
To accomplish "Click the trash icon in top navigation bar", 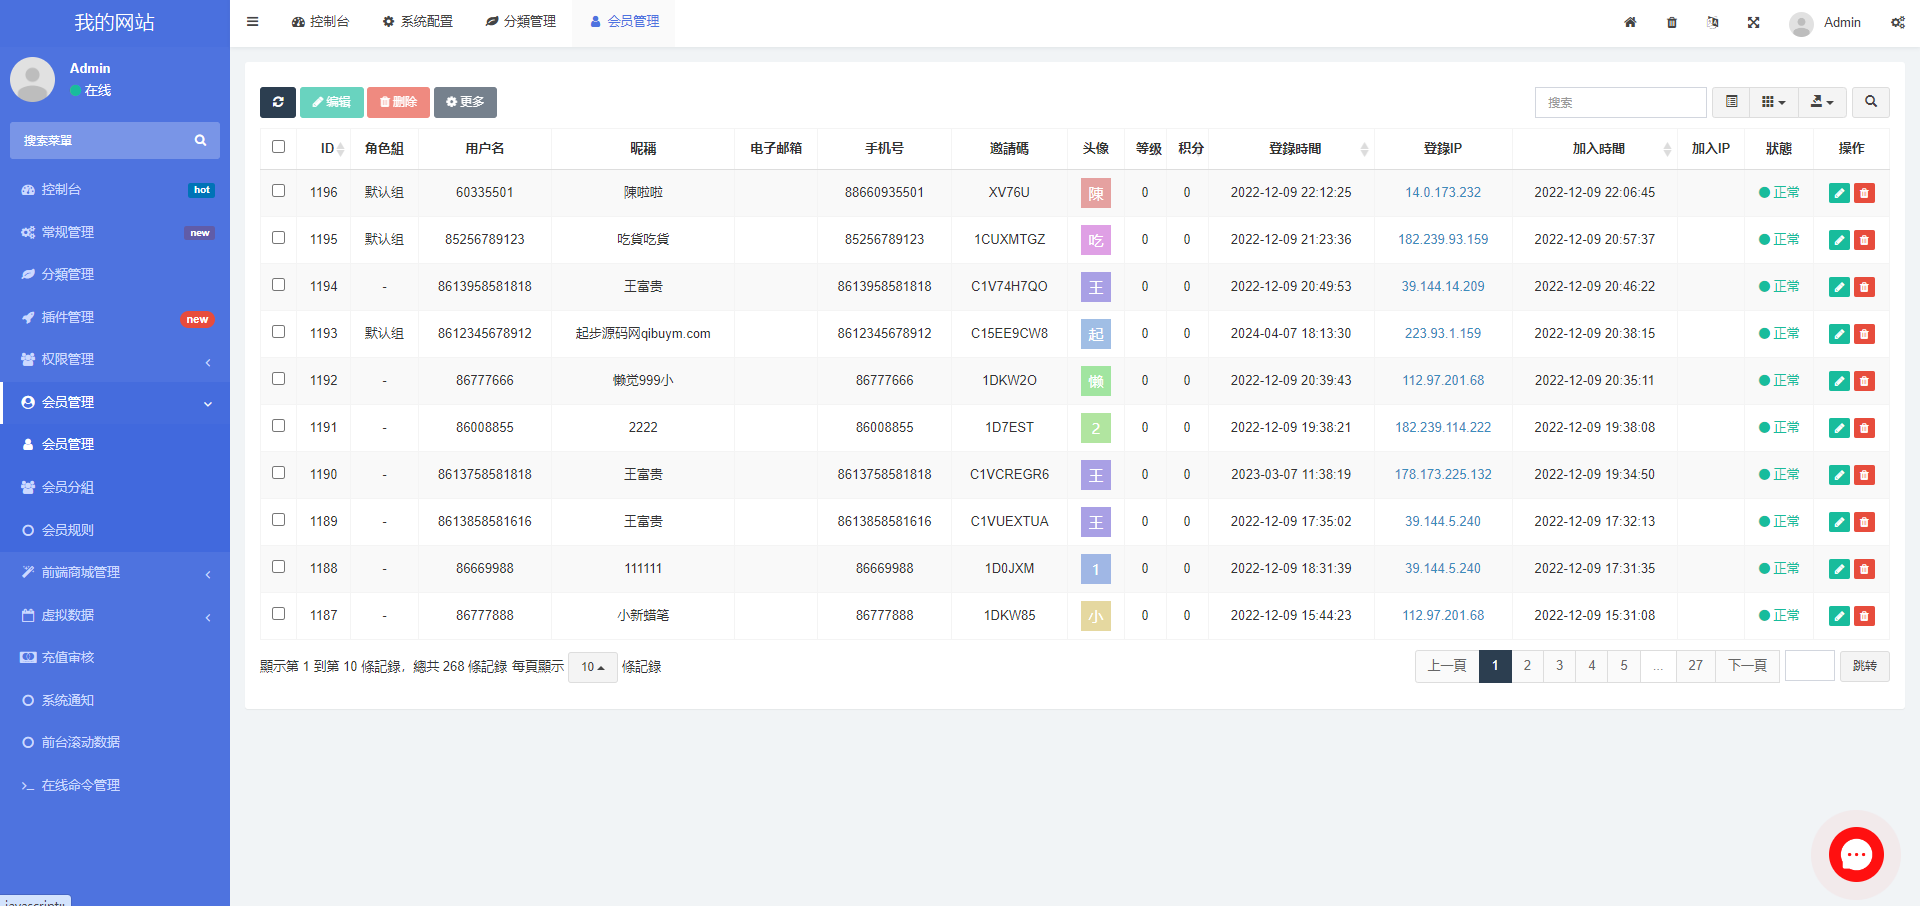I will coord(1672,22).
